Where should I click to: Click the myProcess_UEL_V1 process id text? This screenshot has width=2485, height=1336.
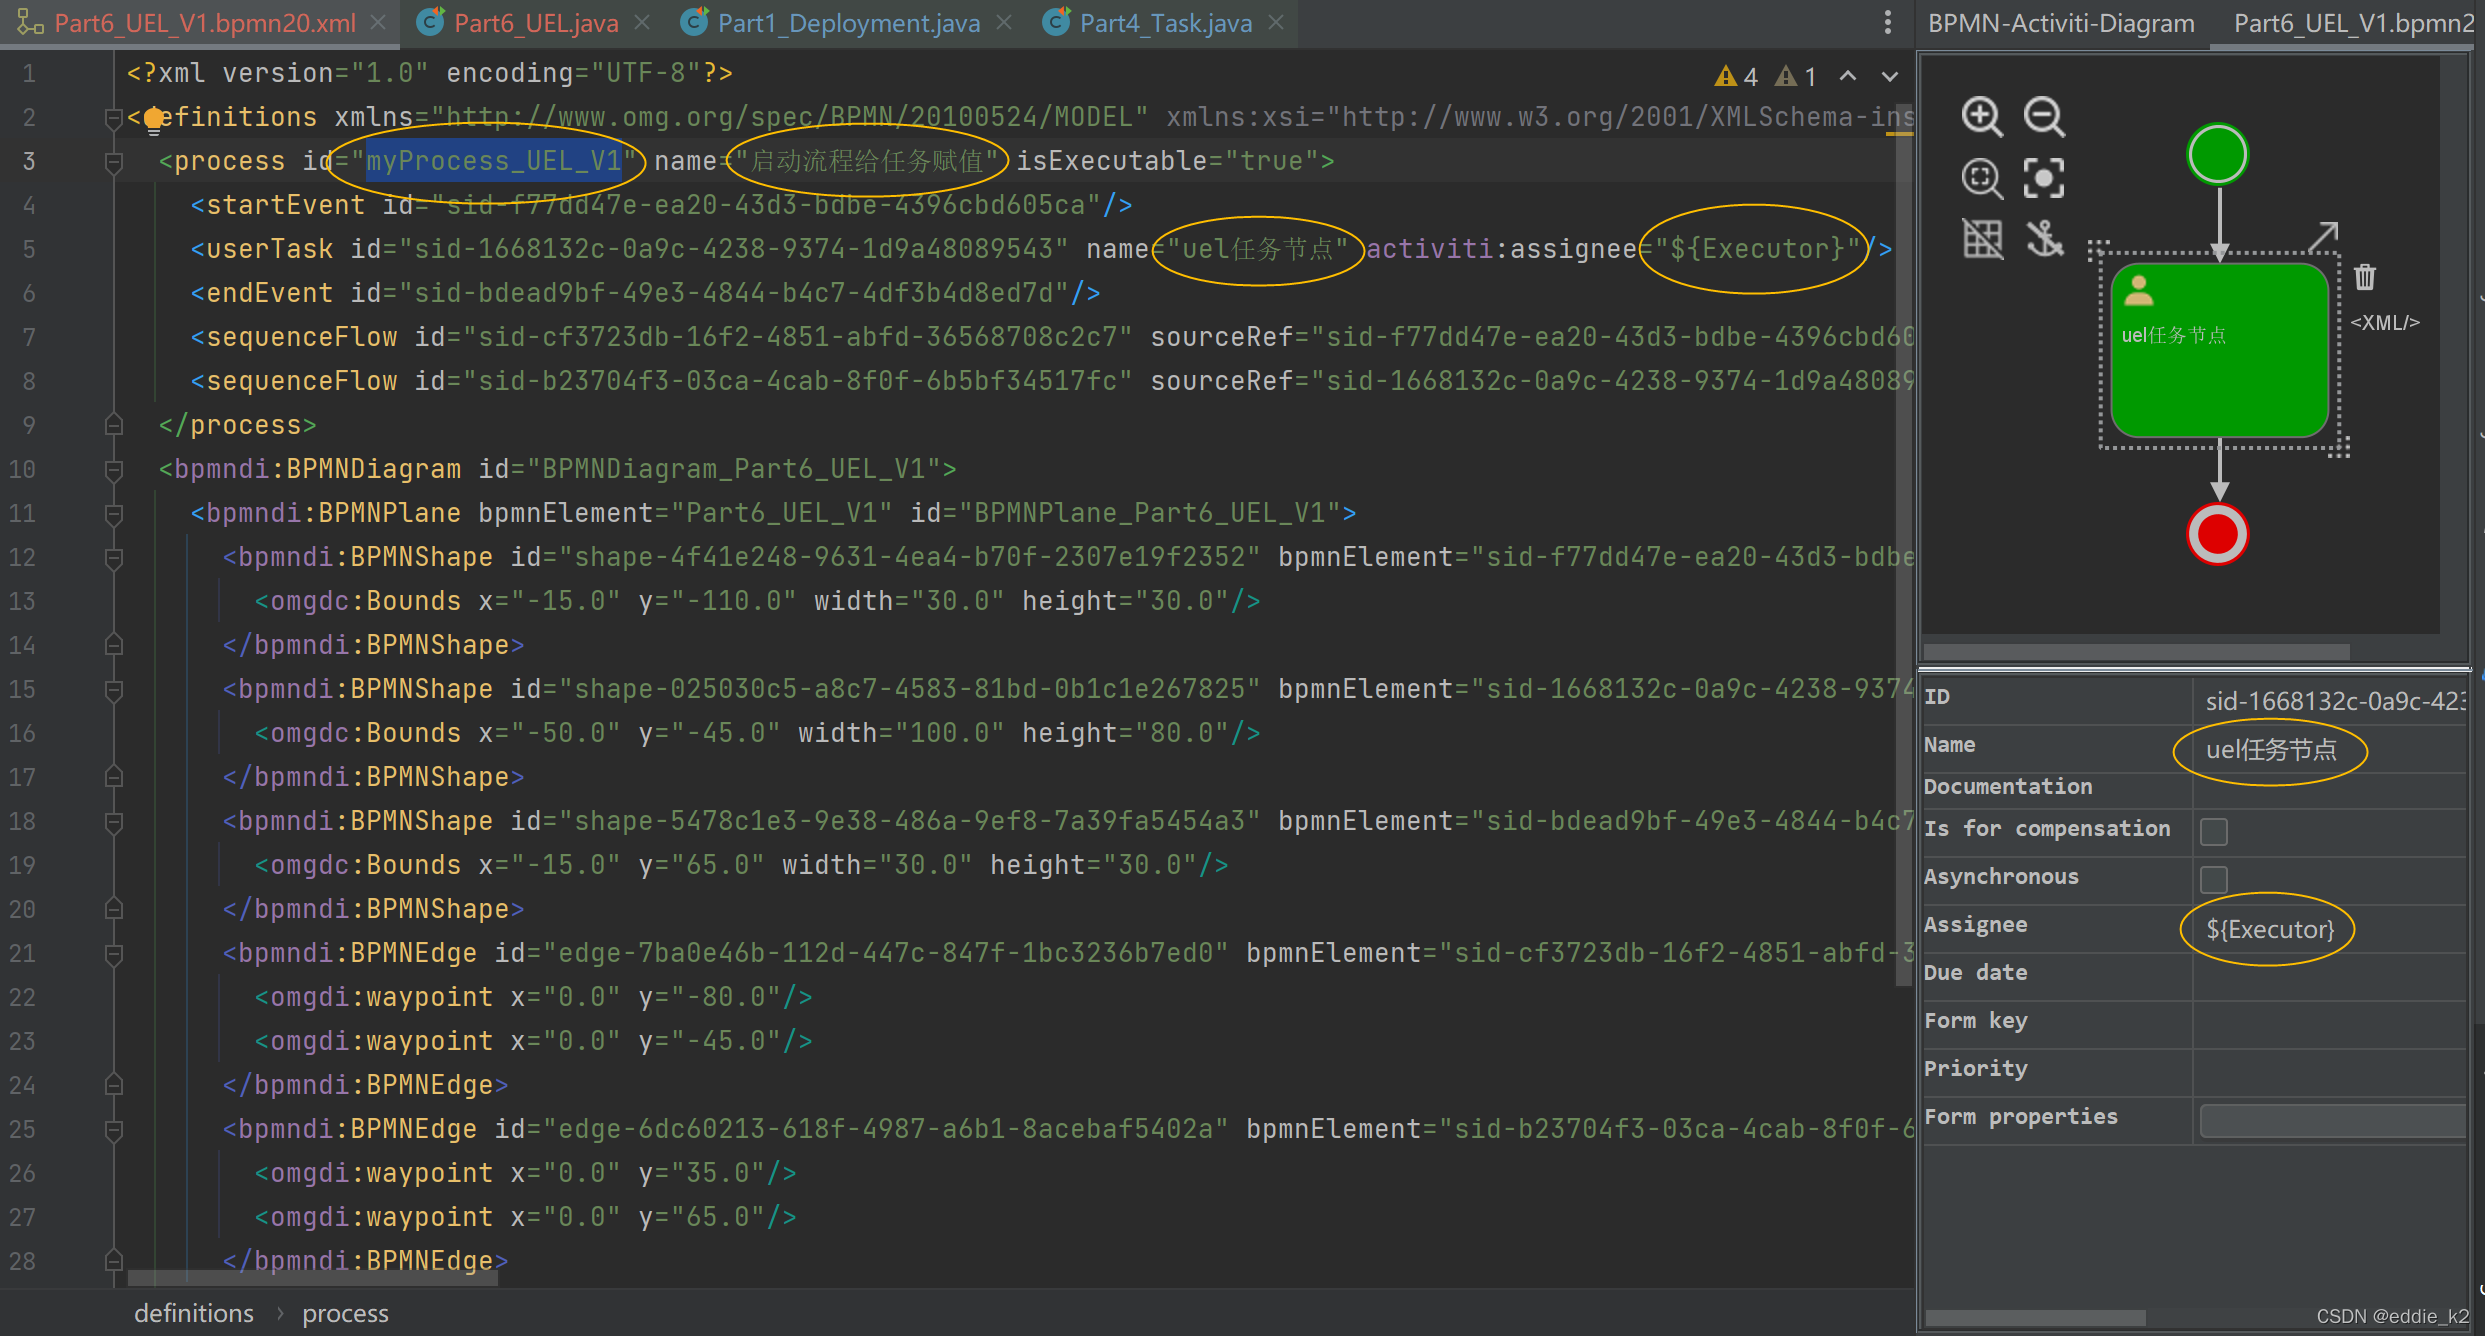point(494,161)
